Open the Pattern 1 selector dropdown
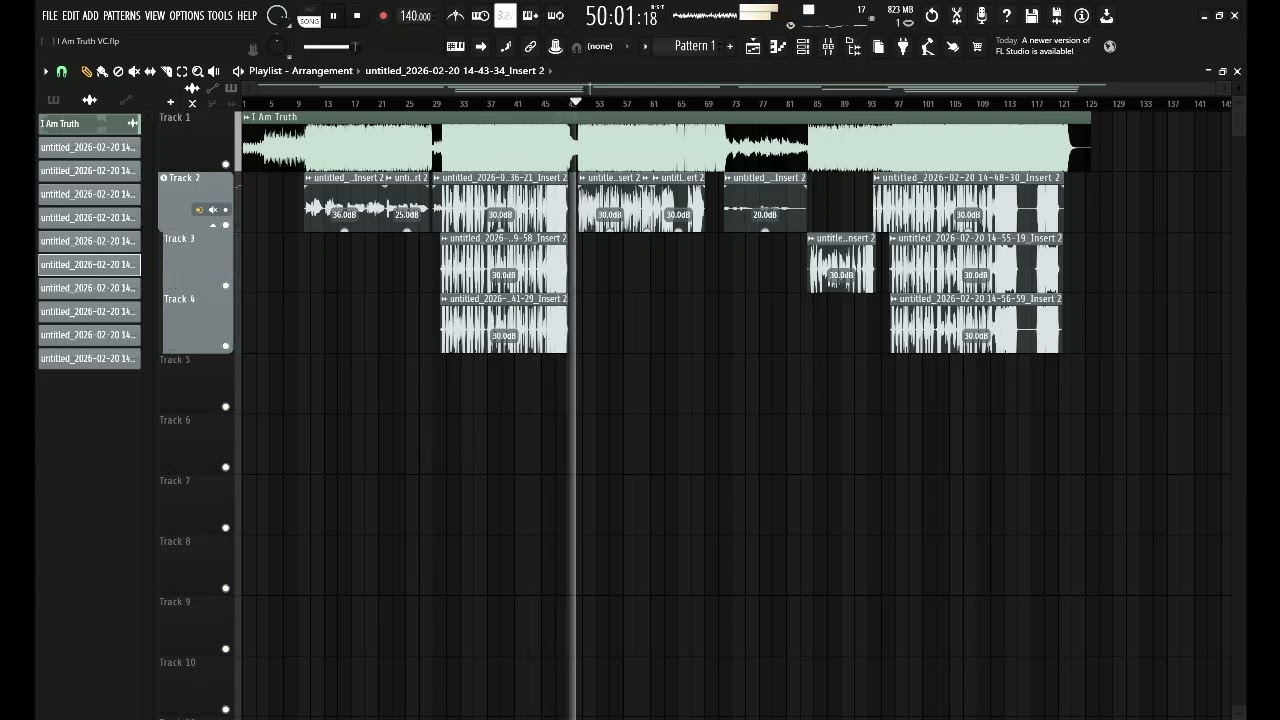The image size is (1280, 720). coord(694,47)
